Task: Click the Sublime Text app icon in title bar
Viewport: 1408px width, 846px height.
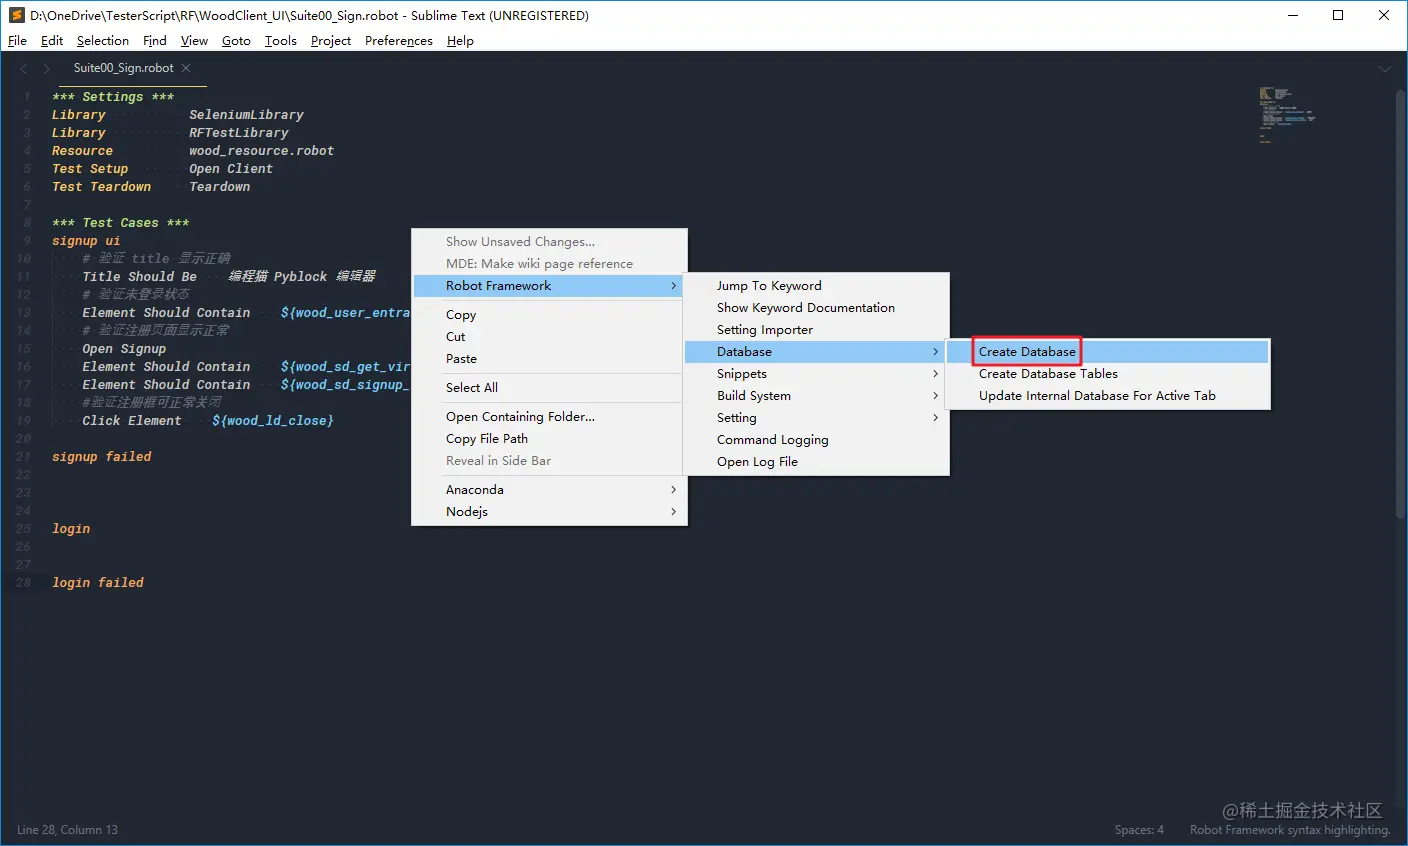Action: 16,15
